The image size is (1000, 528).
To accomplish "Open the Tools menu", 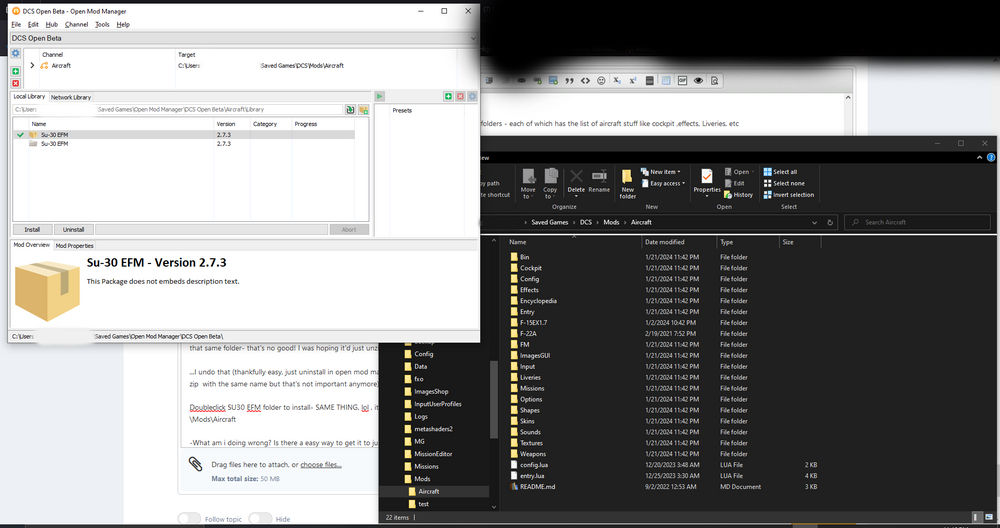I will (x=102, y=25).
